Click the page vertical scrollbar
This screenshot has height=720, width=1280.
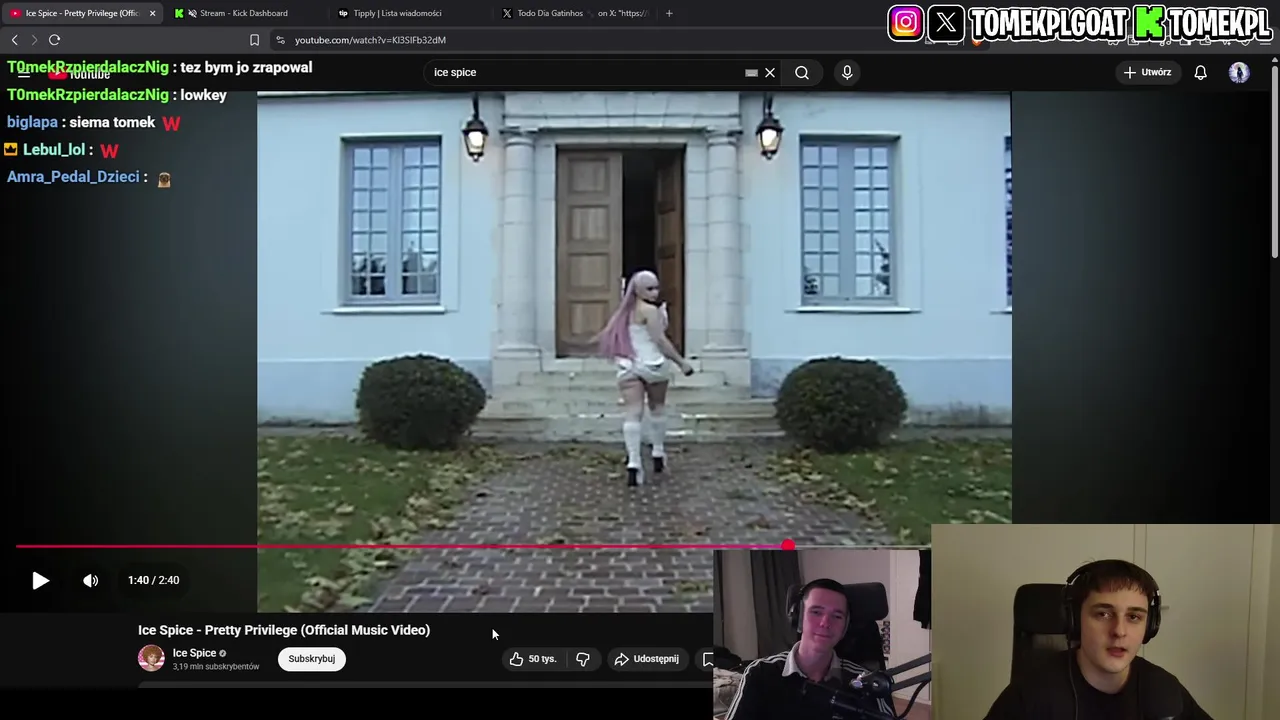[1274, 160]
